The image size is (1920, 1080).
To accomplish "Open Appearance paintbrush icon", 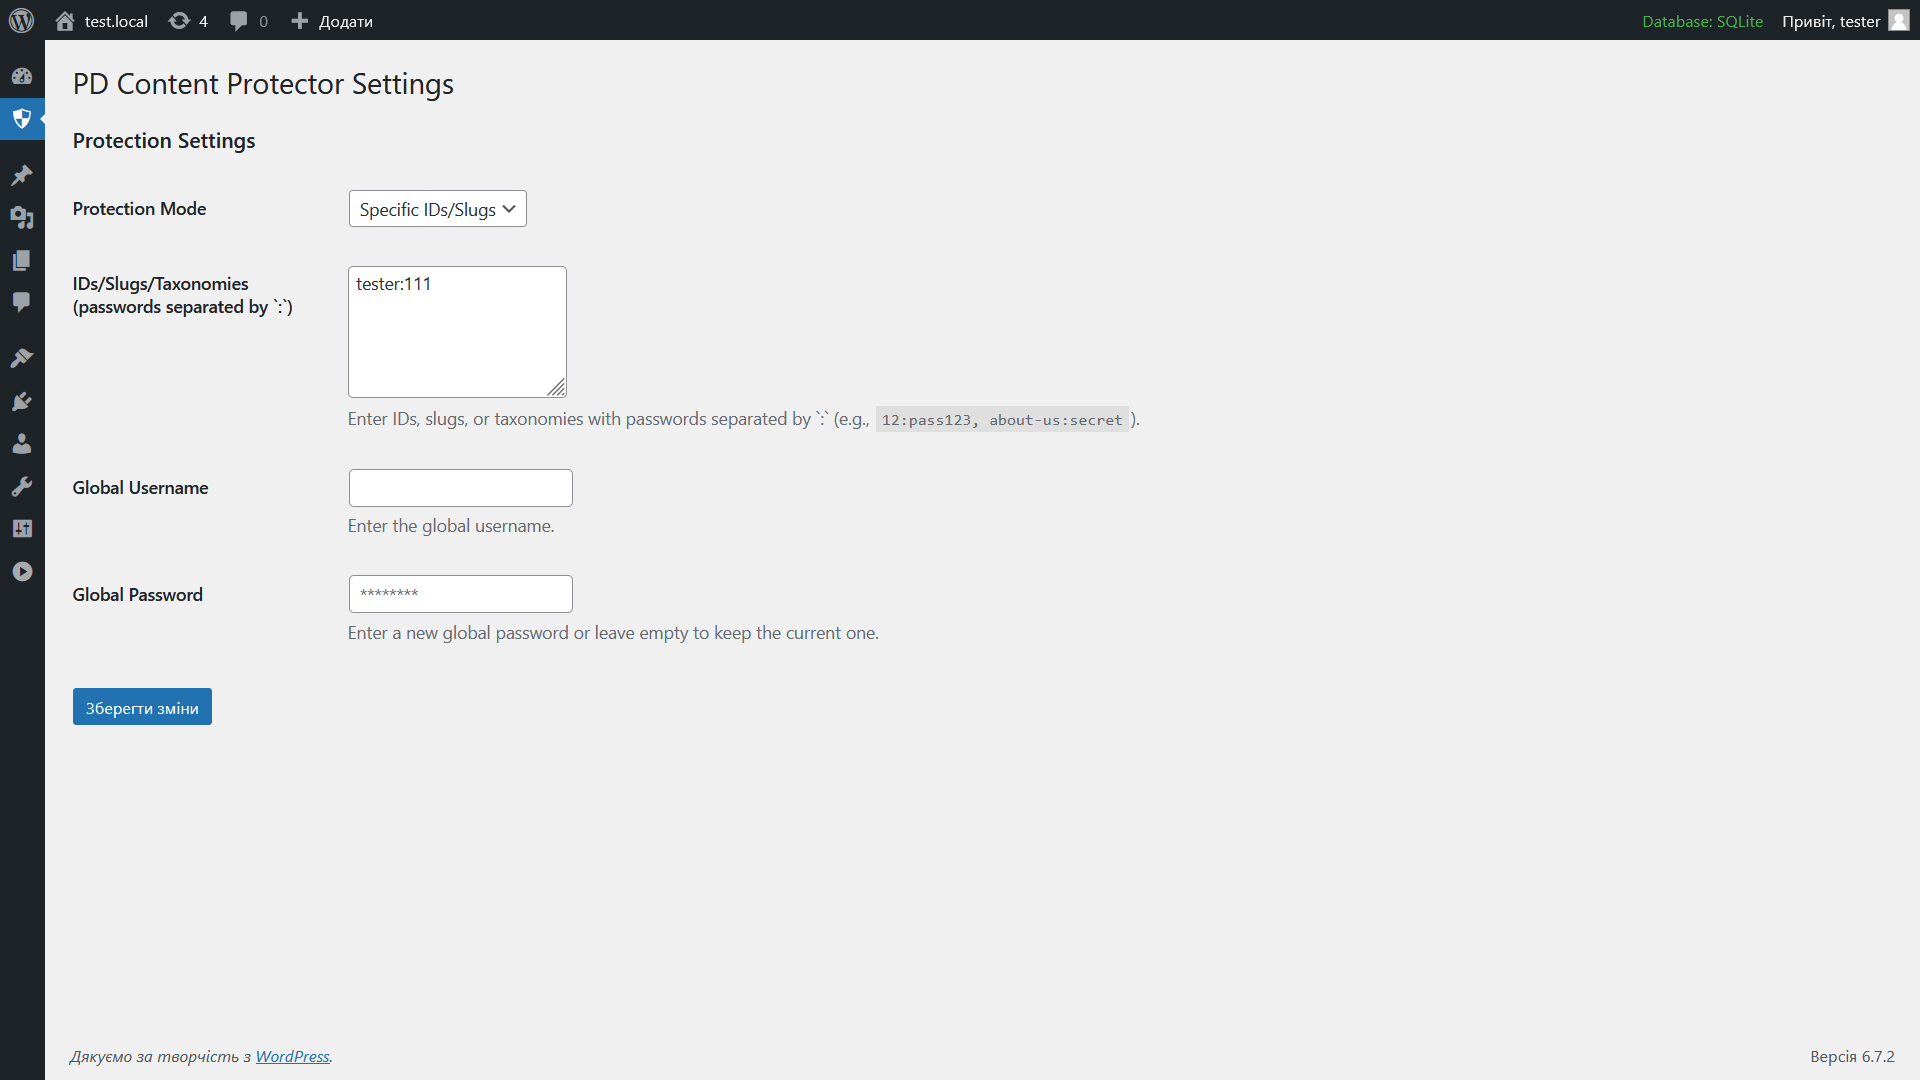I will coord(22,358).
